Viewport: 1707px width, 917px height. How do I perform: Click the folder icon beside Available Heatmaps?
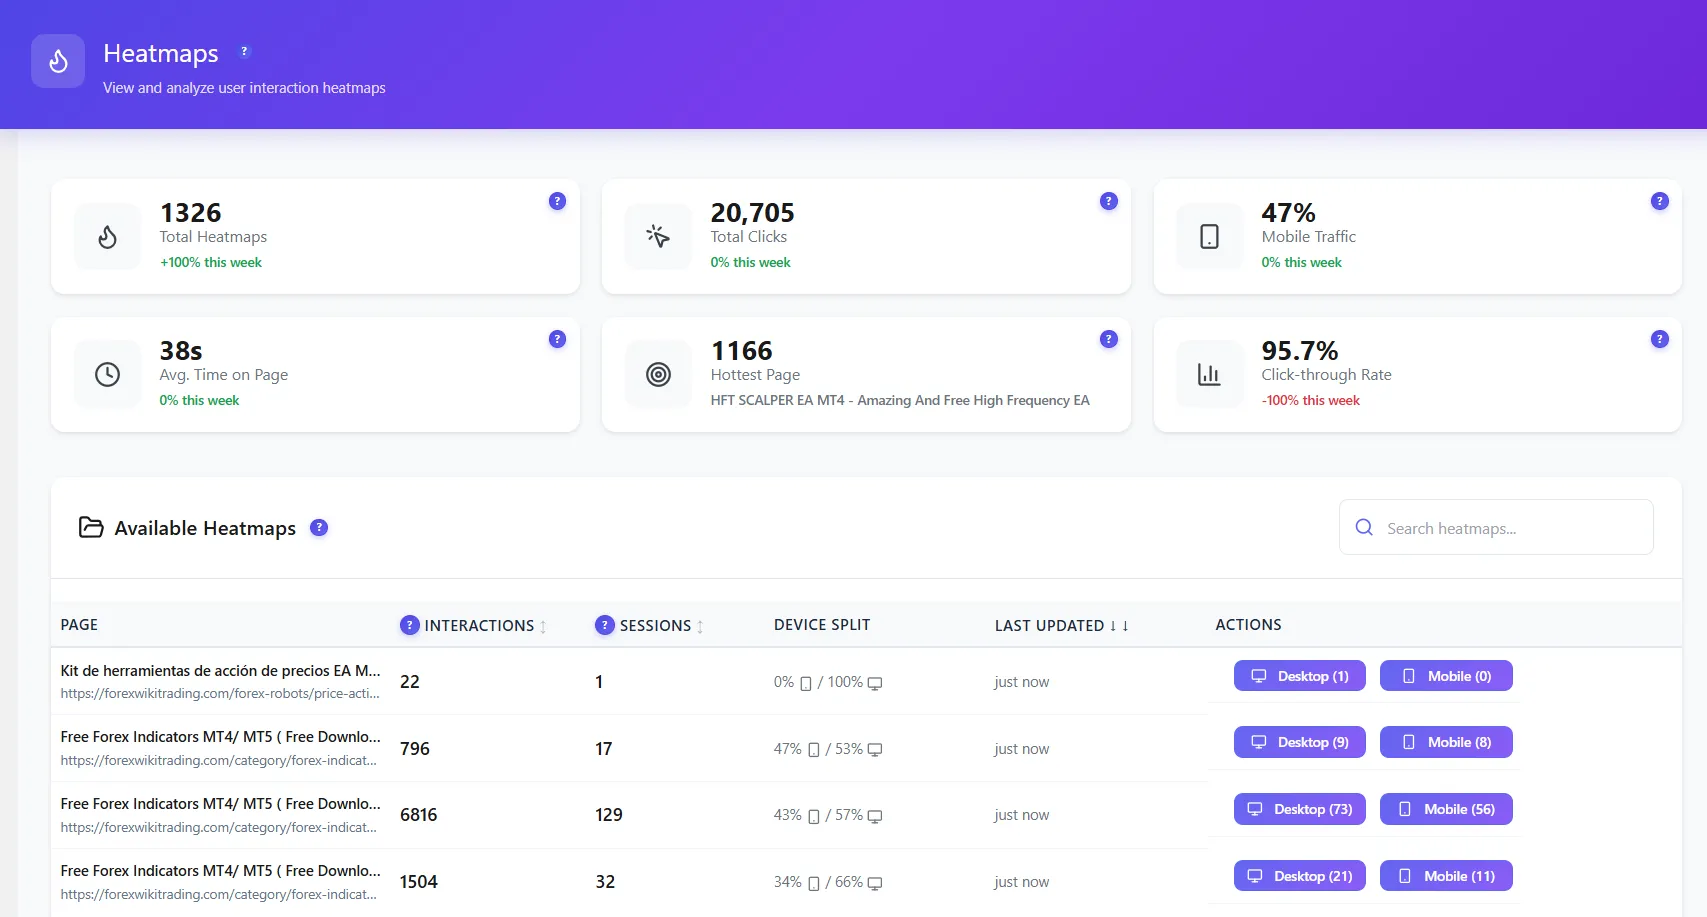pos(91,527)
